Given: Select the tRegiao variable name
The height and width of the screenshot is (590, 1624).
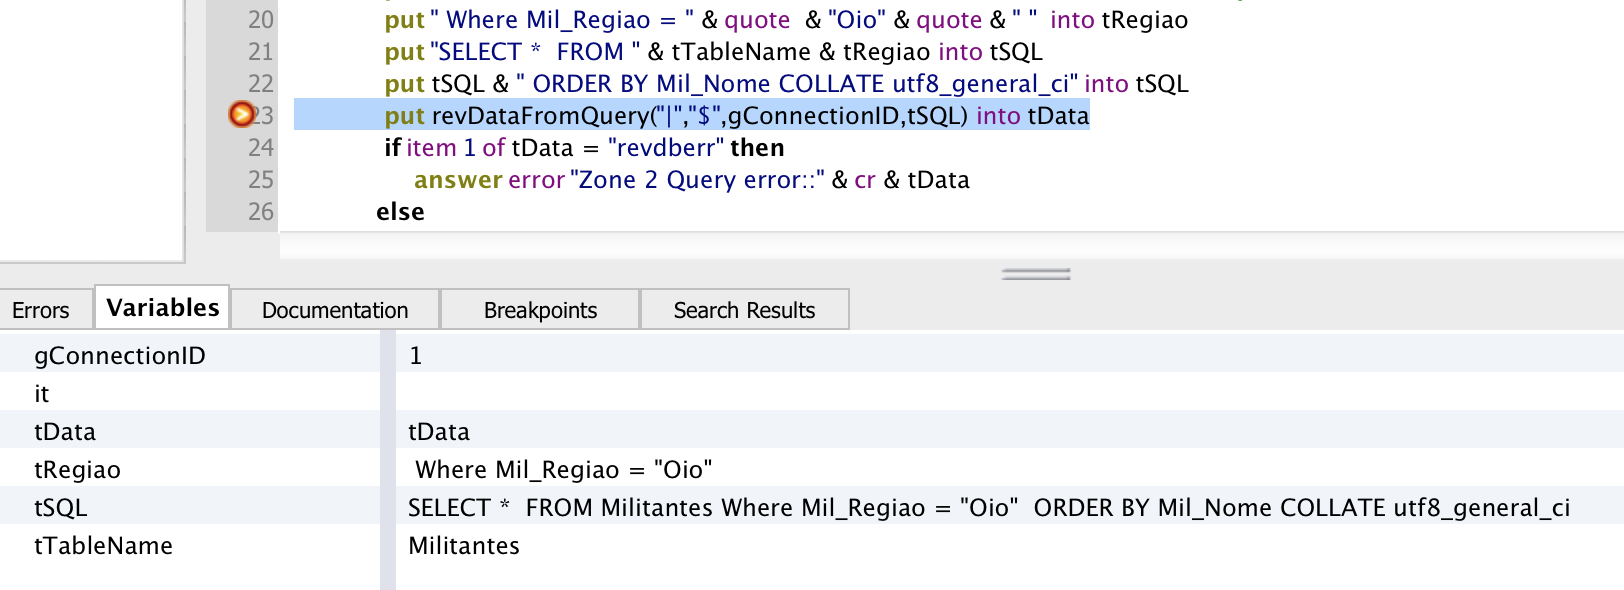Looking at the screenshot, I should coord(77,470).
